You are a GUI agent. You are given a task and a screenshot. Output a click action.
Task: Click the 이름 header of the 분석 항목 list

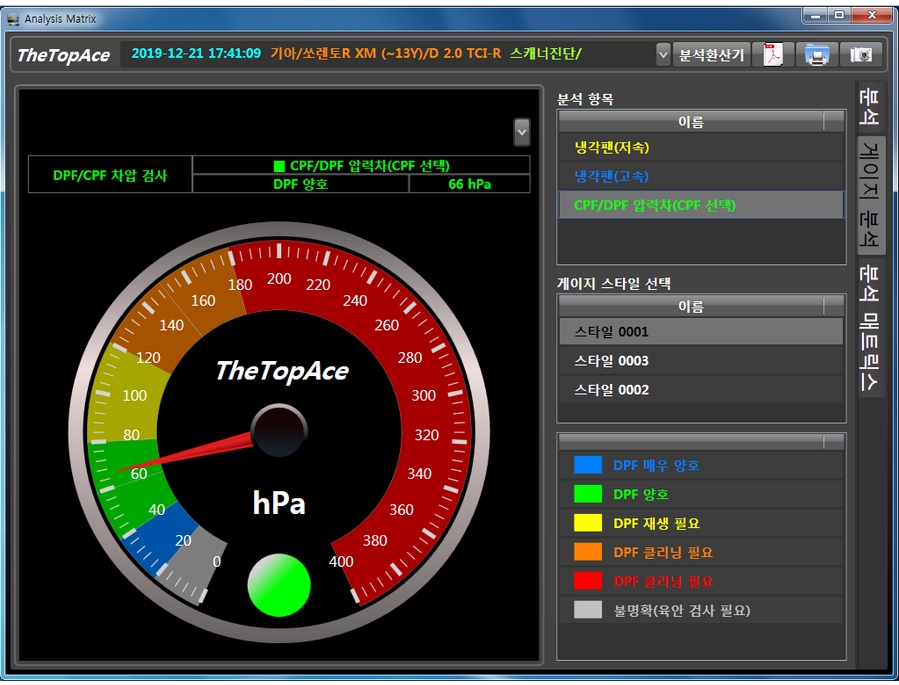[690, 122]
